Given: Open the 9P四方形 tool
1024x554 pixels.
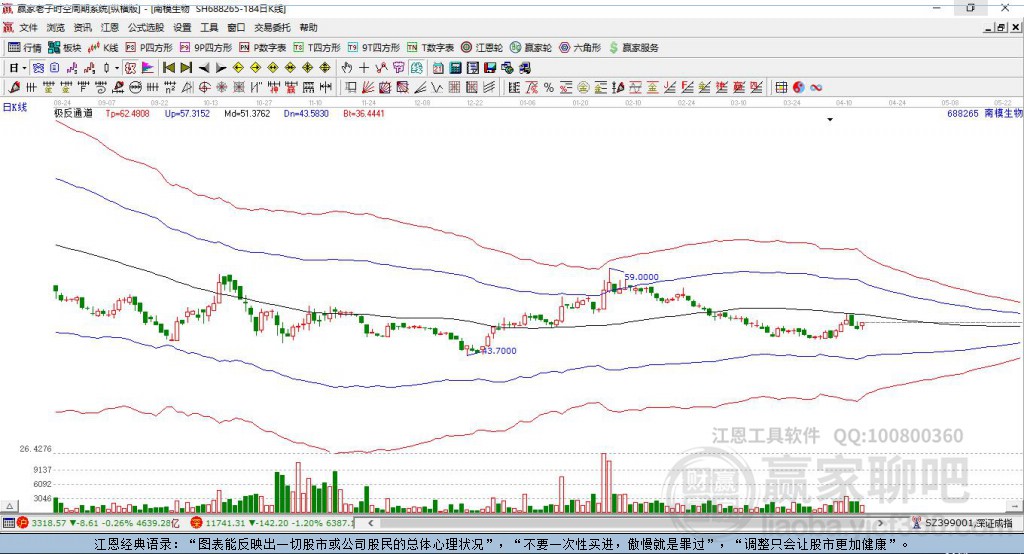Looking at the screenshot, I should tap(206, 48).
